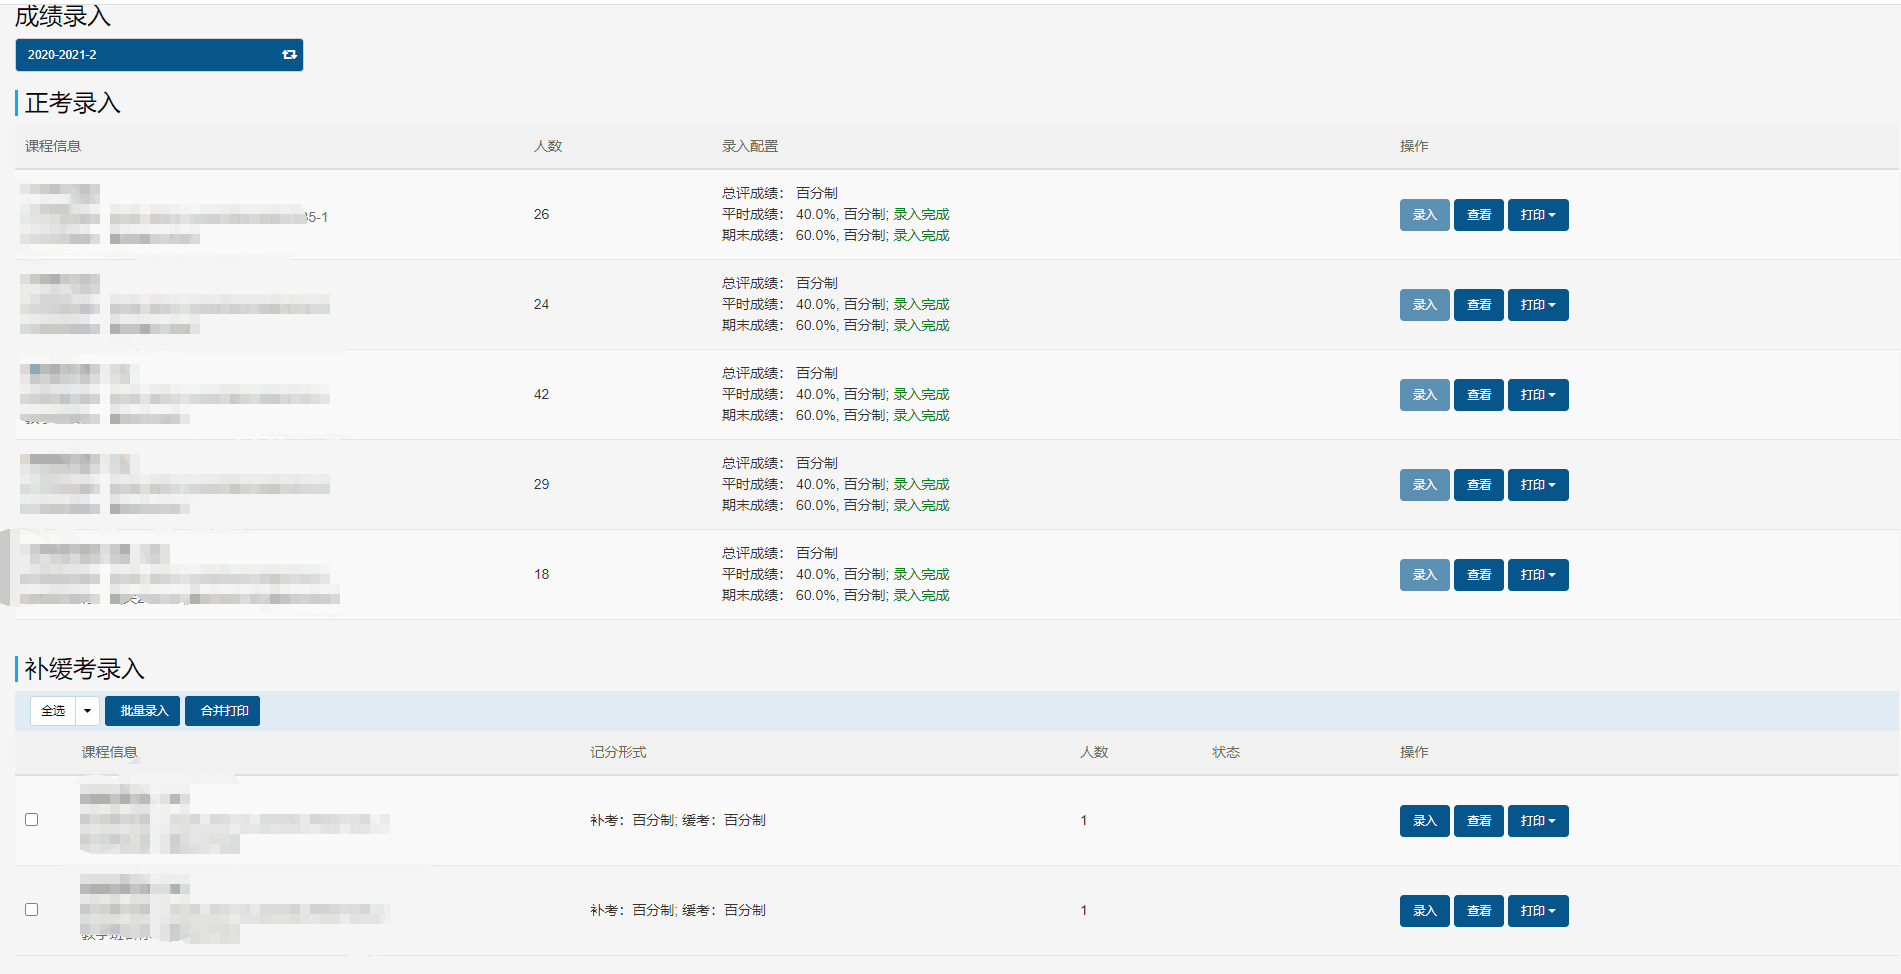
Task: Click the semester switch icon beside 2020-2021-2
Action: point(289,55)
